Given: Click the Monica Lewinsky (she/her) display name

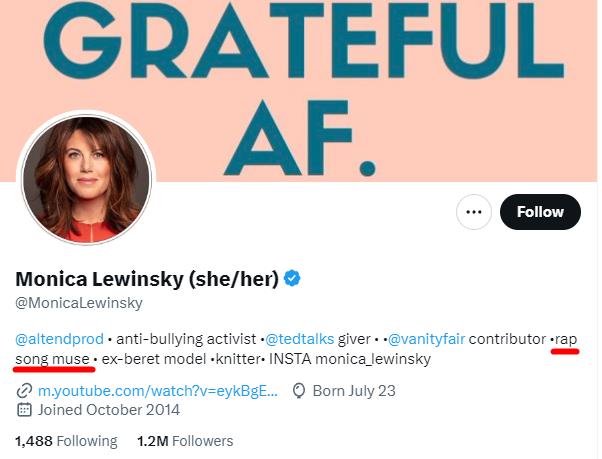Looking at the screenshot, I should click(146, 278).
